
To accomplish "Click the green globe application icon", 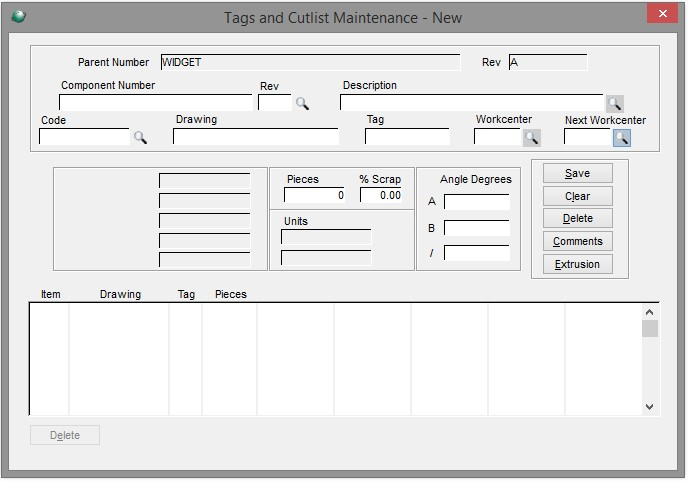I will 18,17.
